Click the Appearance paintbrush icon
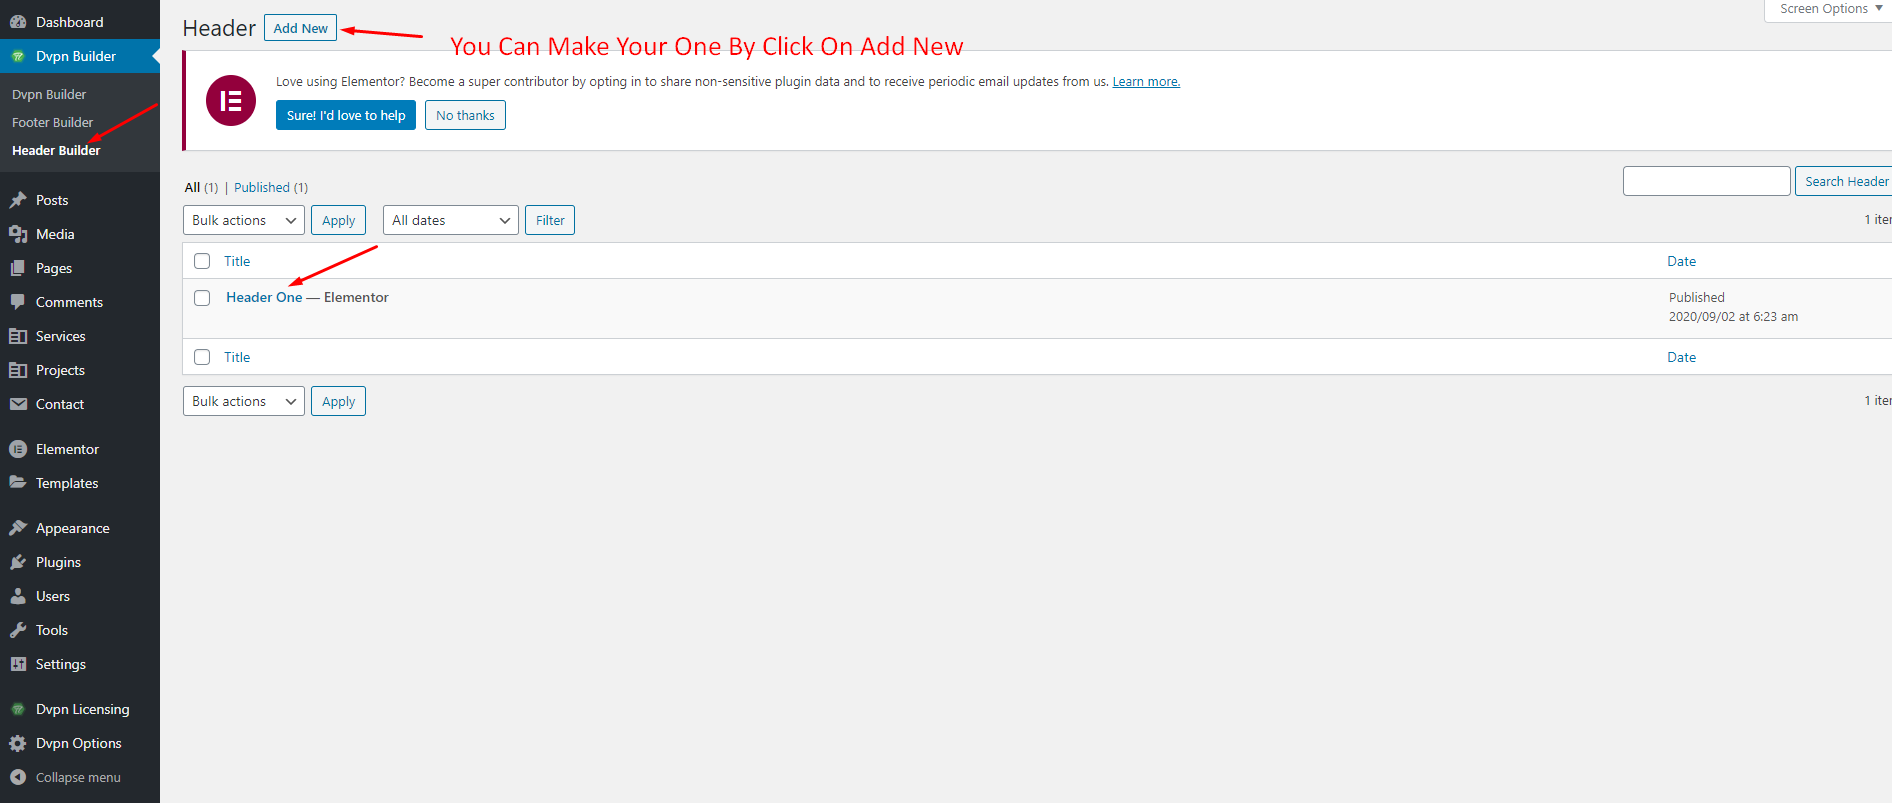The width and height of the screenshot is (1892, 803). click(18, 528)
